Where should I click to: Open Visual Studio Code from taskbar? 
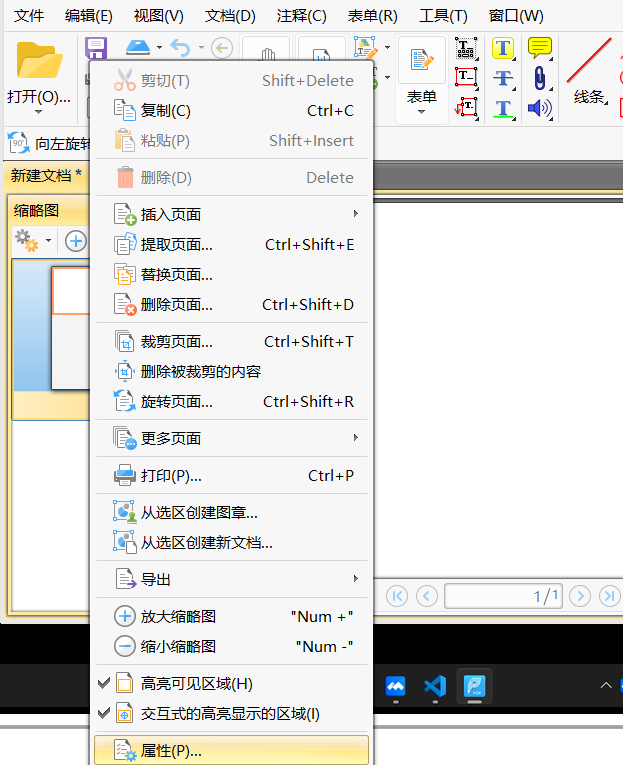(x=435, y=686)
